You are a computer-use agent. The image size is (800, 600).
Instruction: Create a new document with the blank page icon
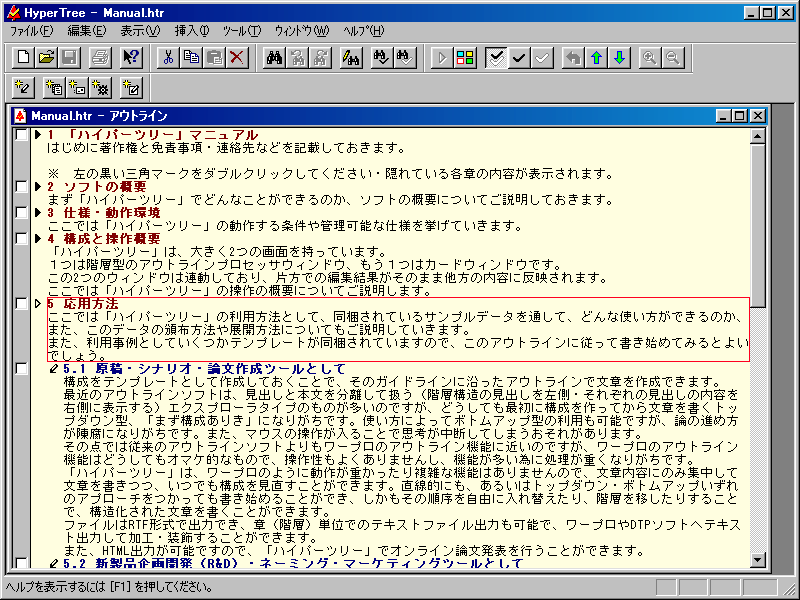[22, 58]
